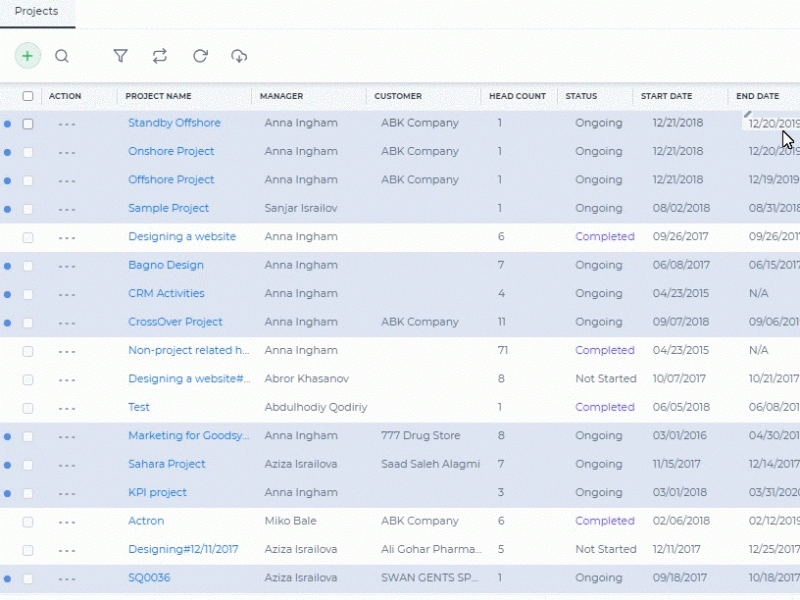The height and width of the screenshot is (600, 800).
Task: Open the SQ0036 project link
Action: coord(149,578)
